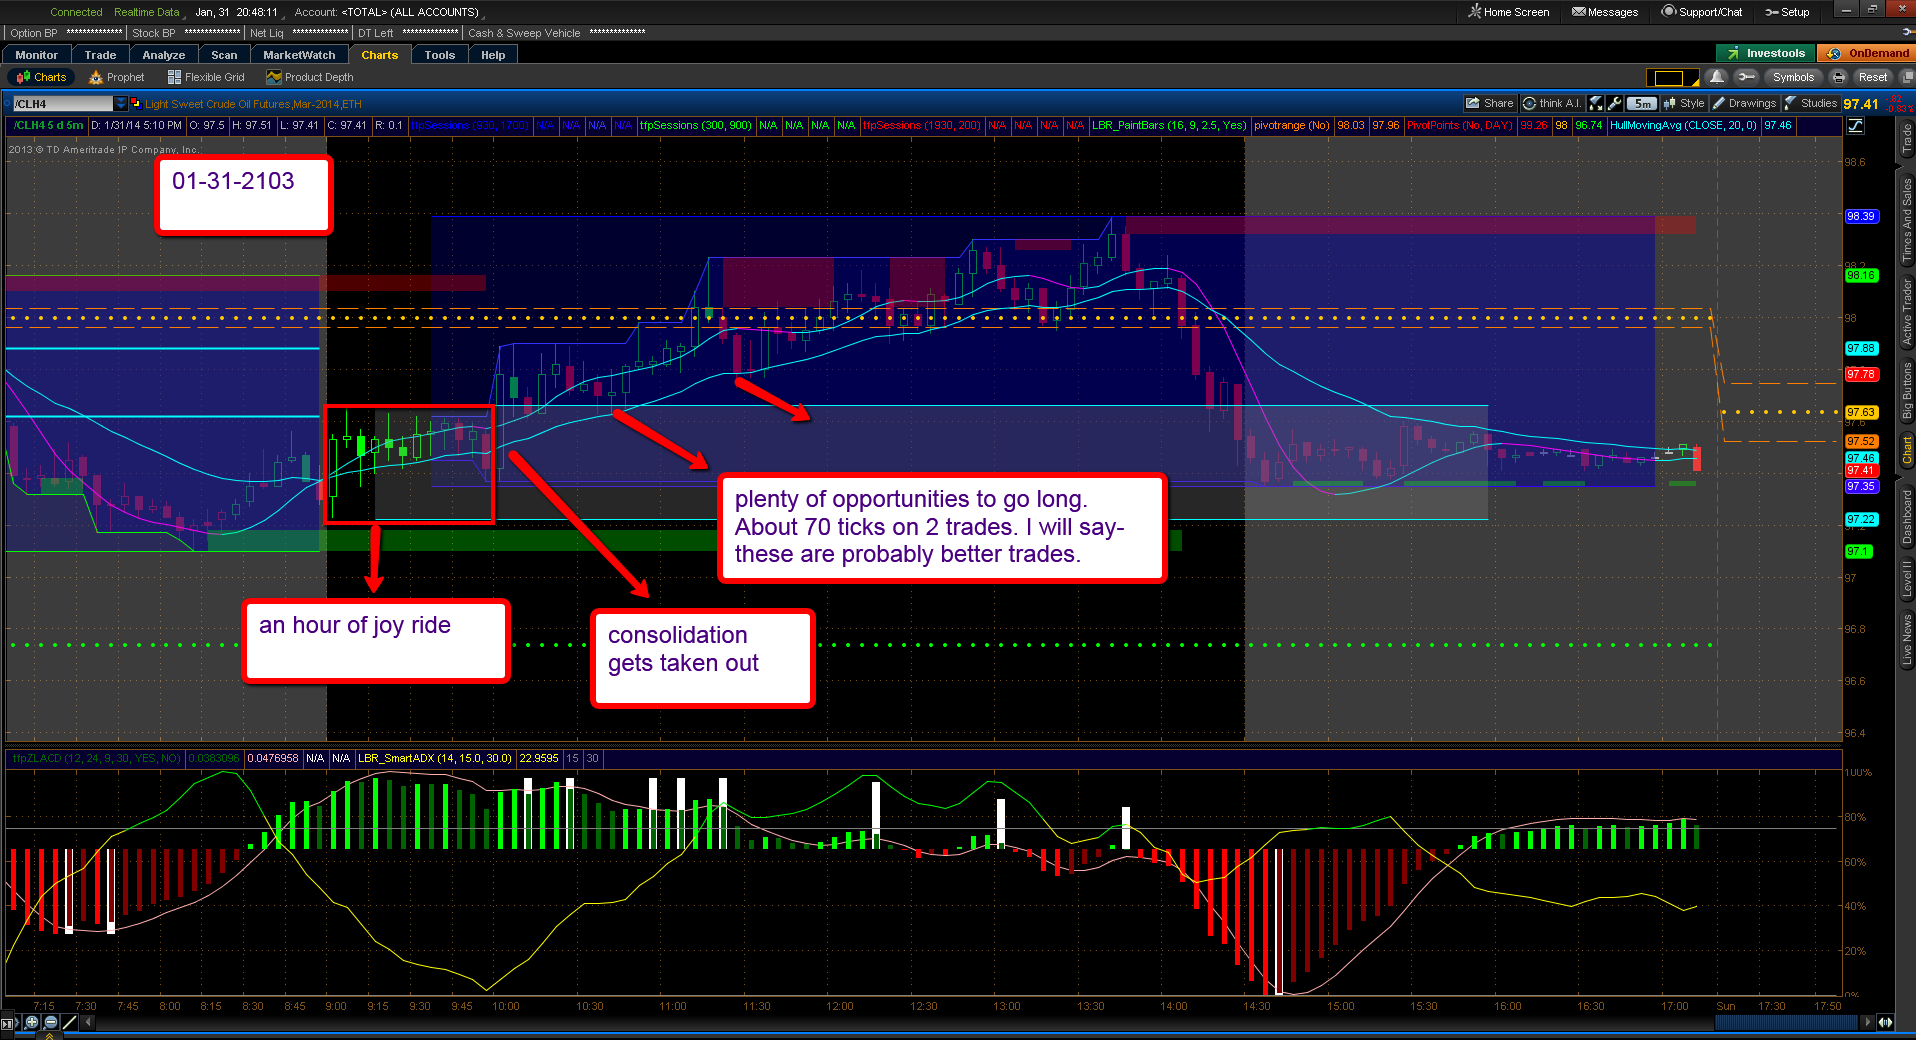Open the Trade side panel tab

(1906, 139)
